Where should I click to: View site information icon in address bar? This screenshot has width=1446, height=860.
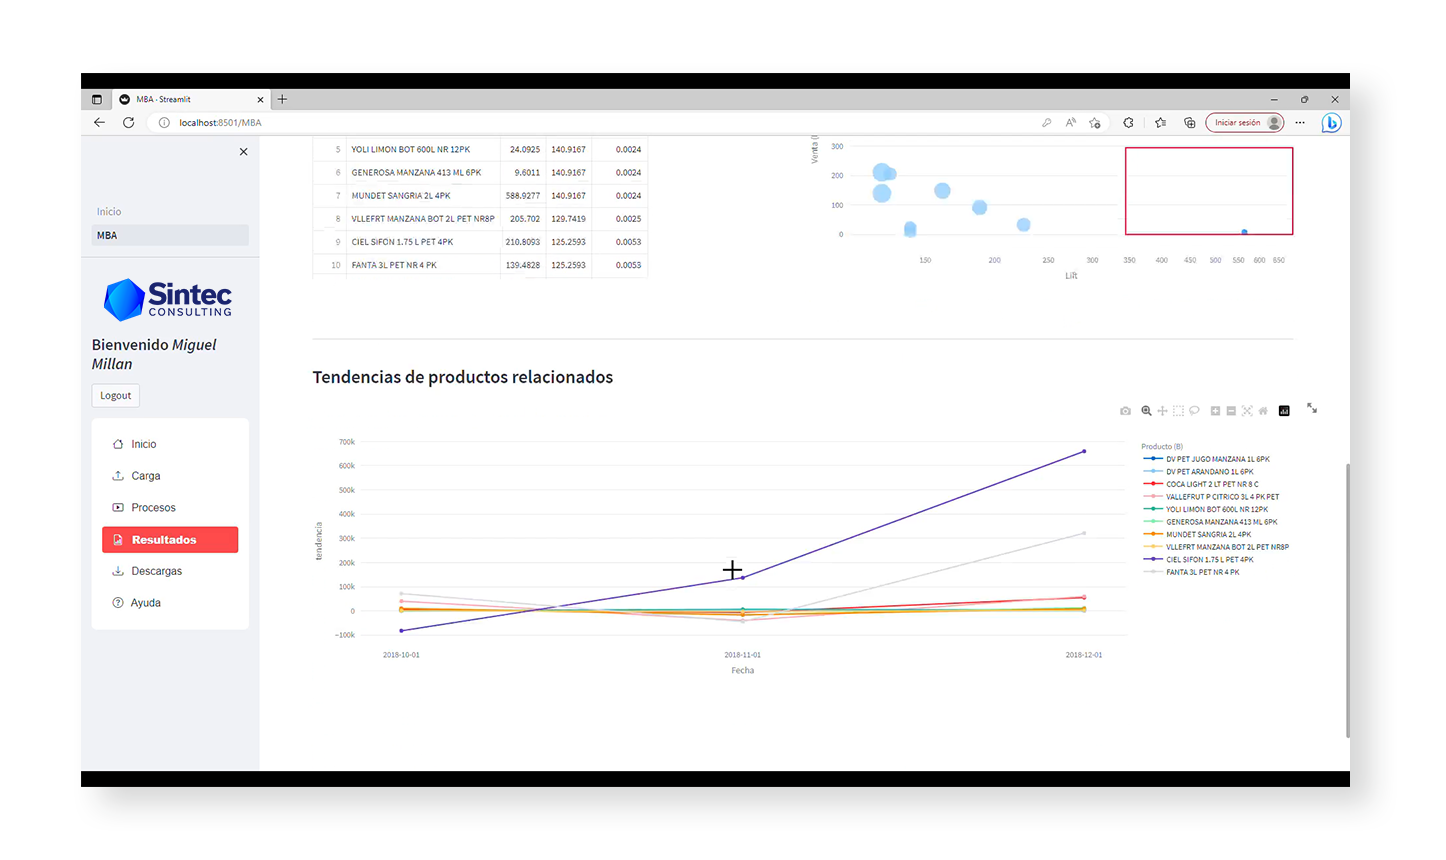click(x=164, y=123)
